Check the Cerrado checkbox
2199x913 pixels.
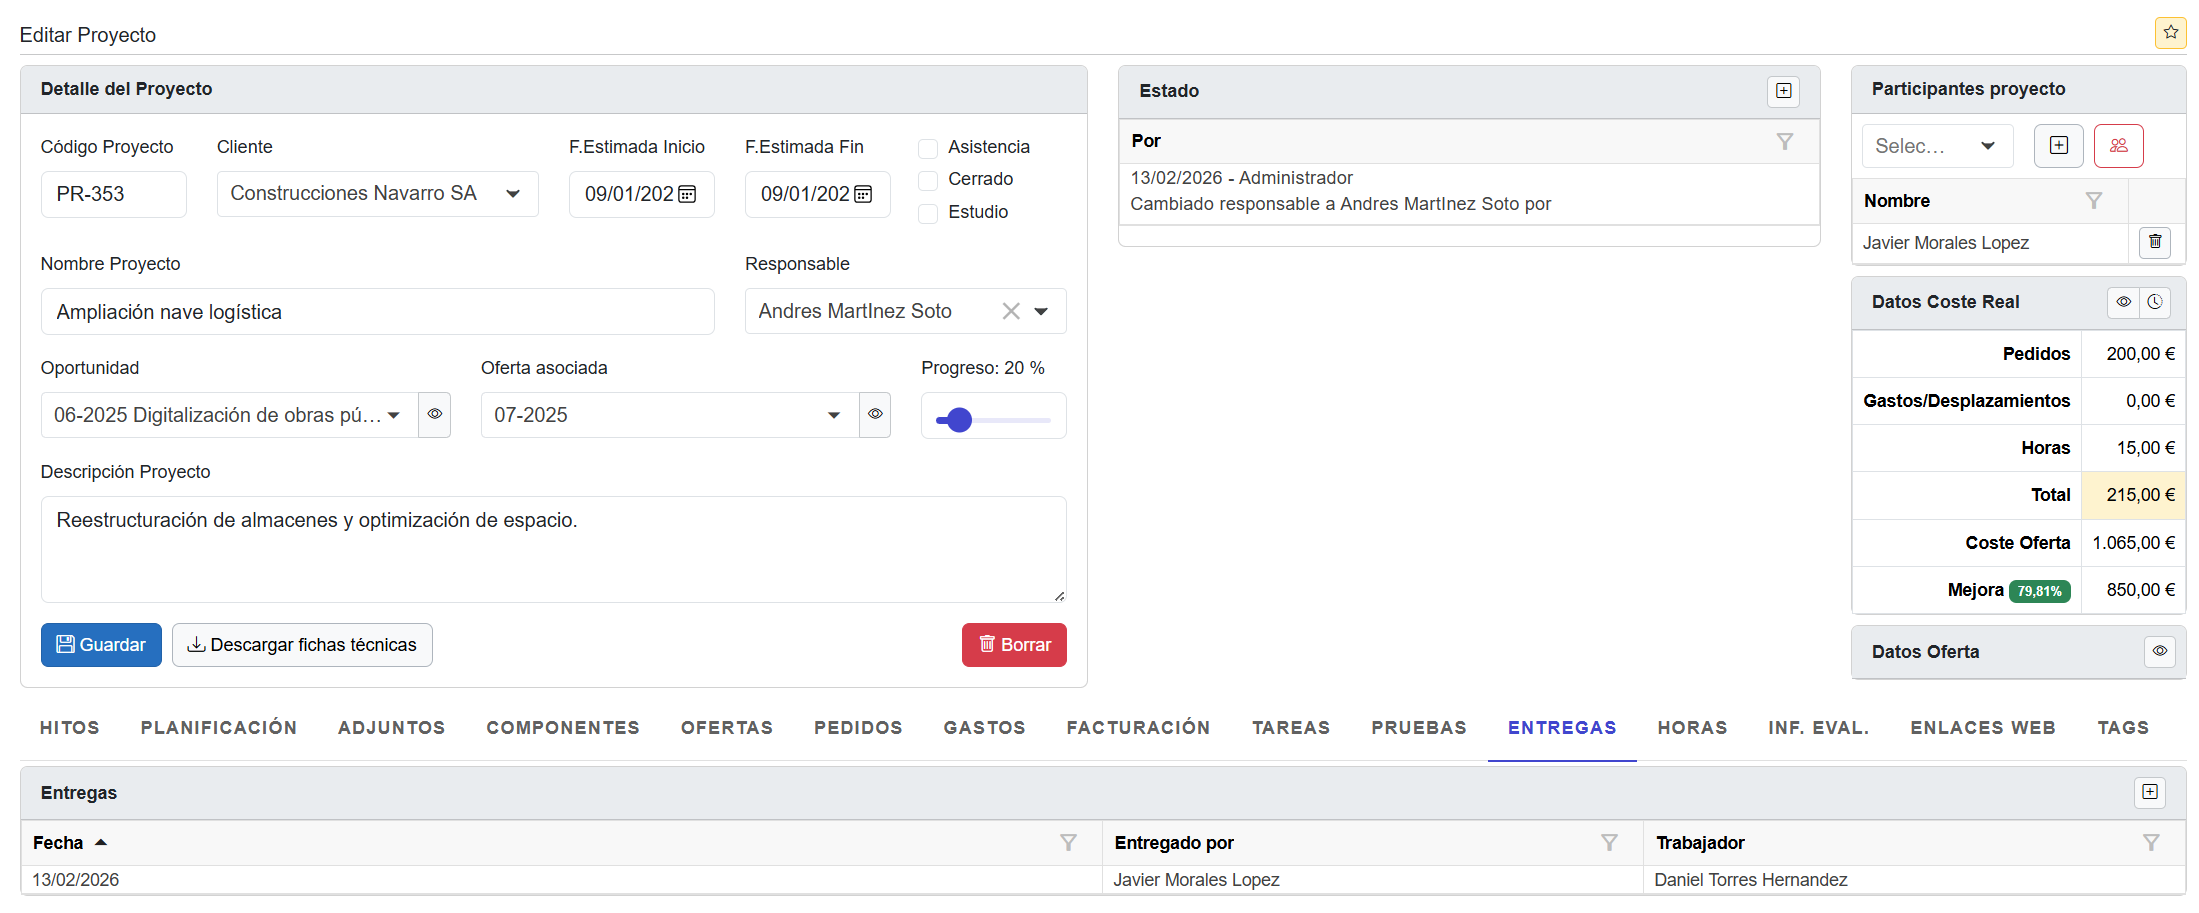pos(928,180)
